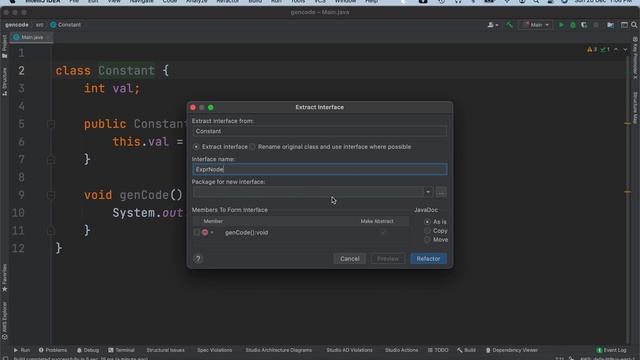Open the Structure tool window stripe
Image resolution: width=640 pixels, height=360 pixels.
(4, 81)
